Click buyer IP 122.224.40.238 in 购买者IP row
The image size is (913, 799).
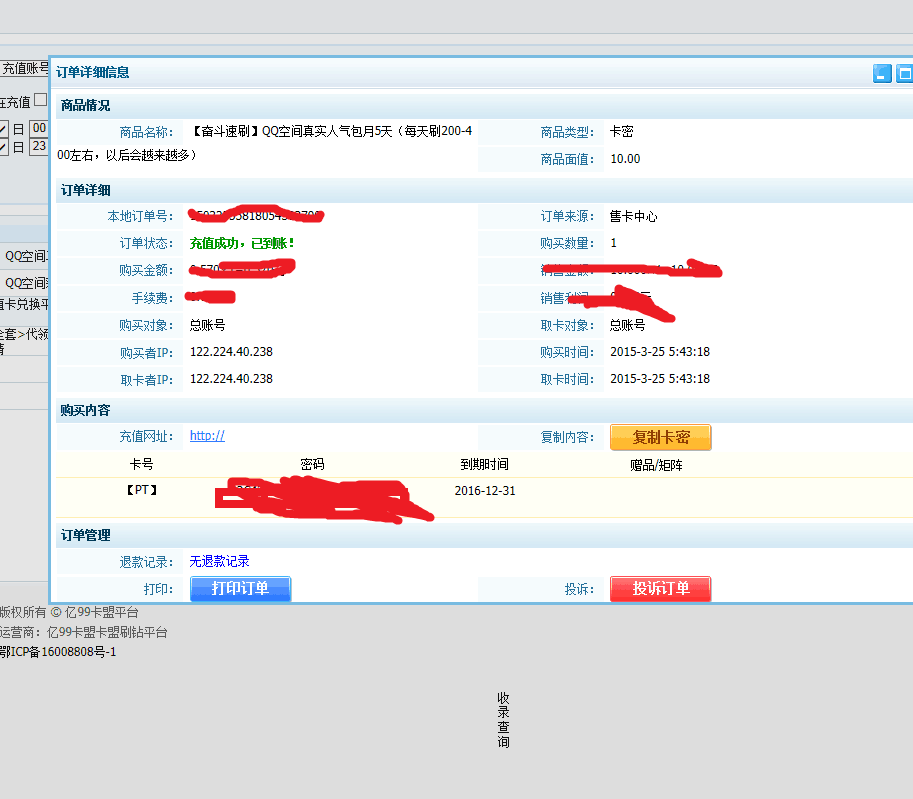pyautogui.click(x=231, y=352)
